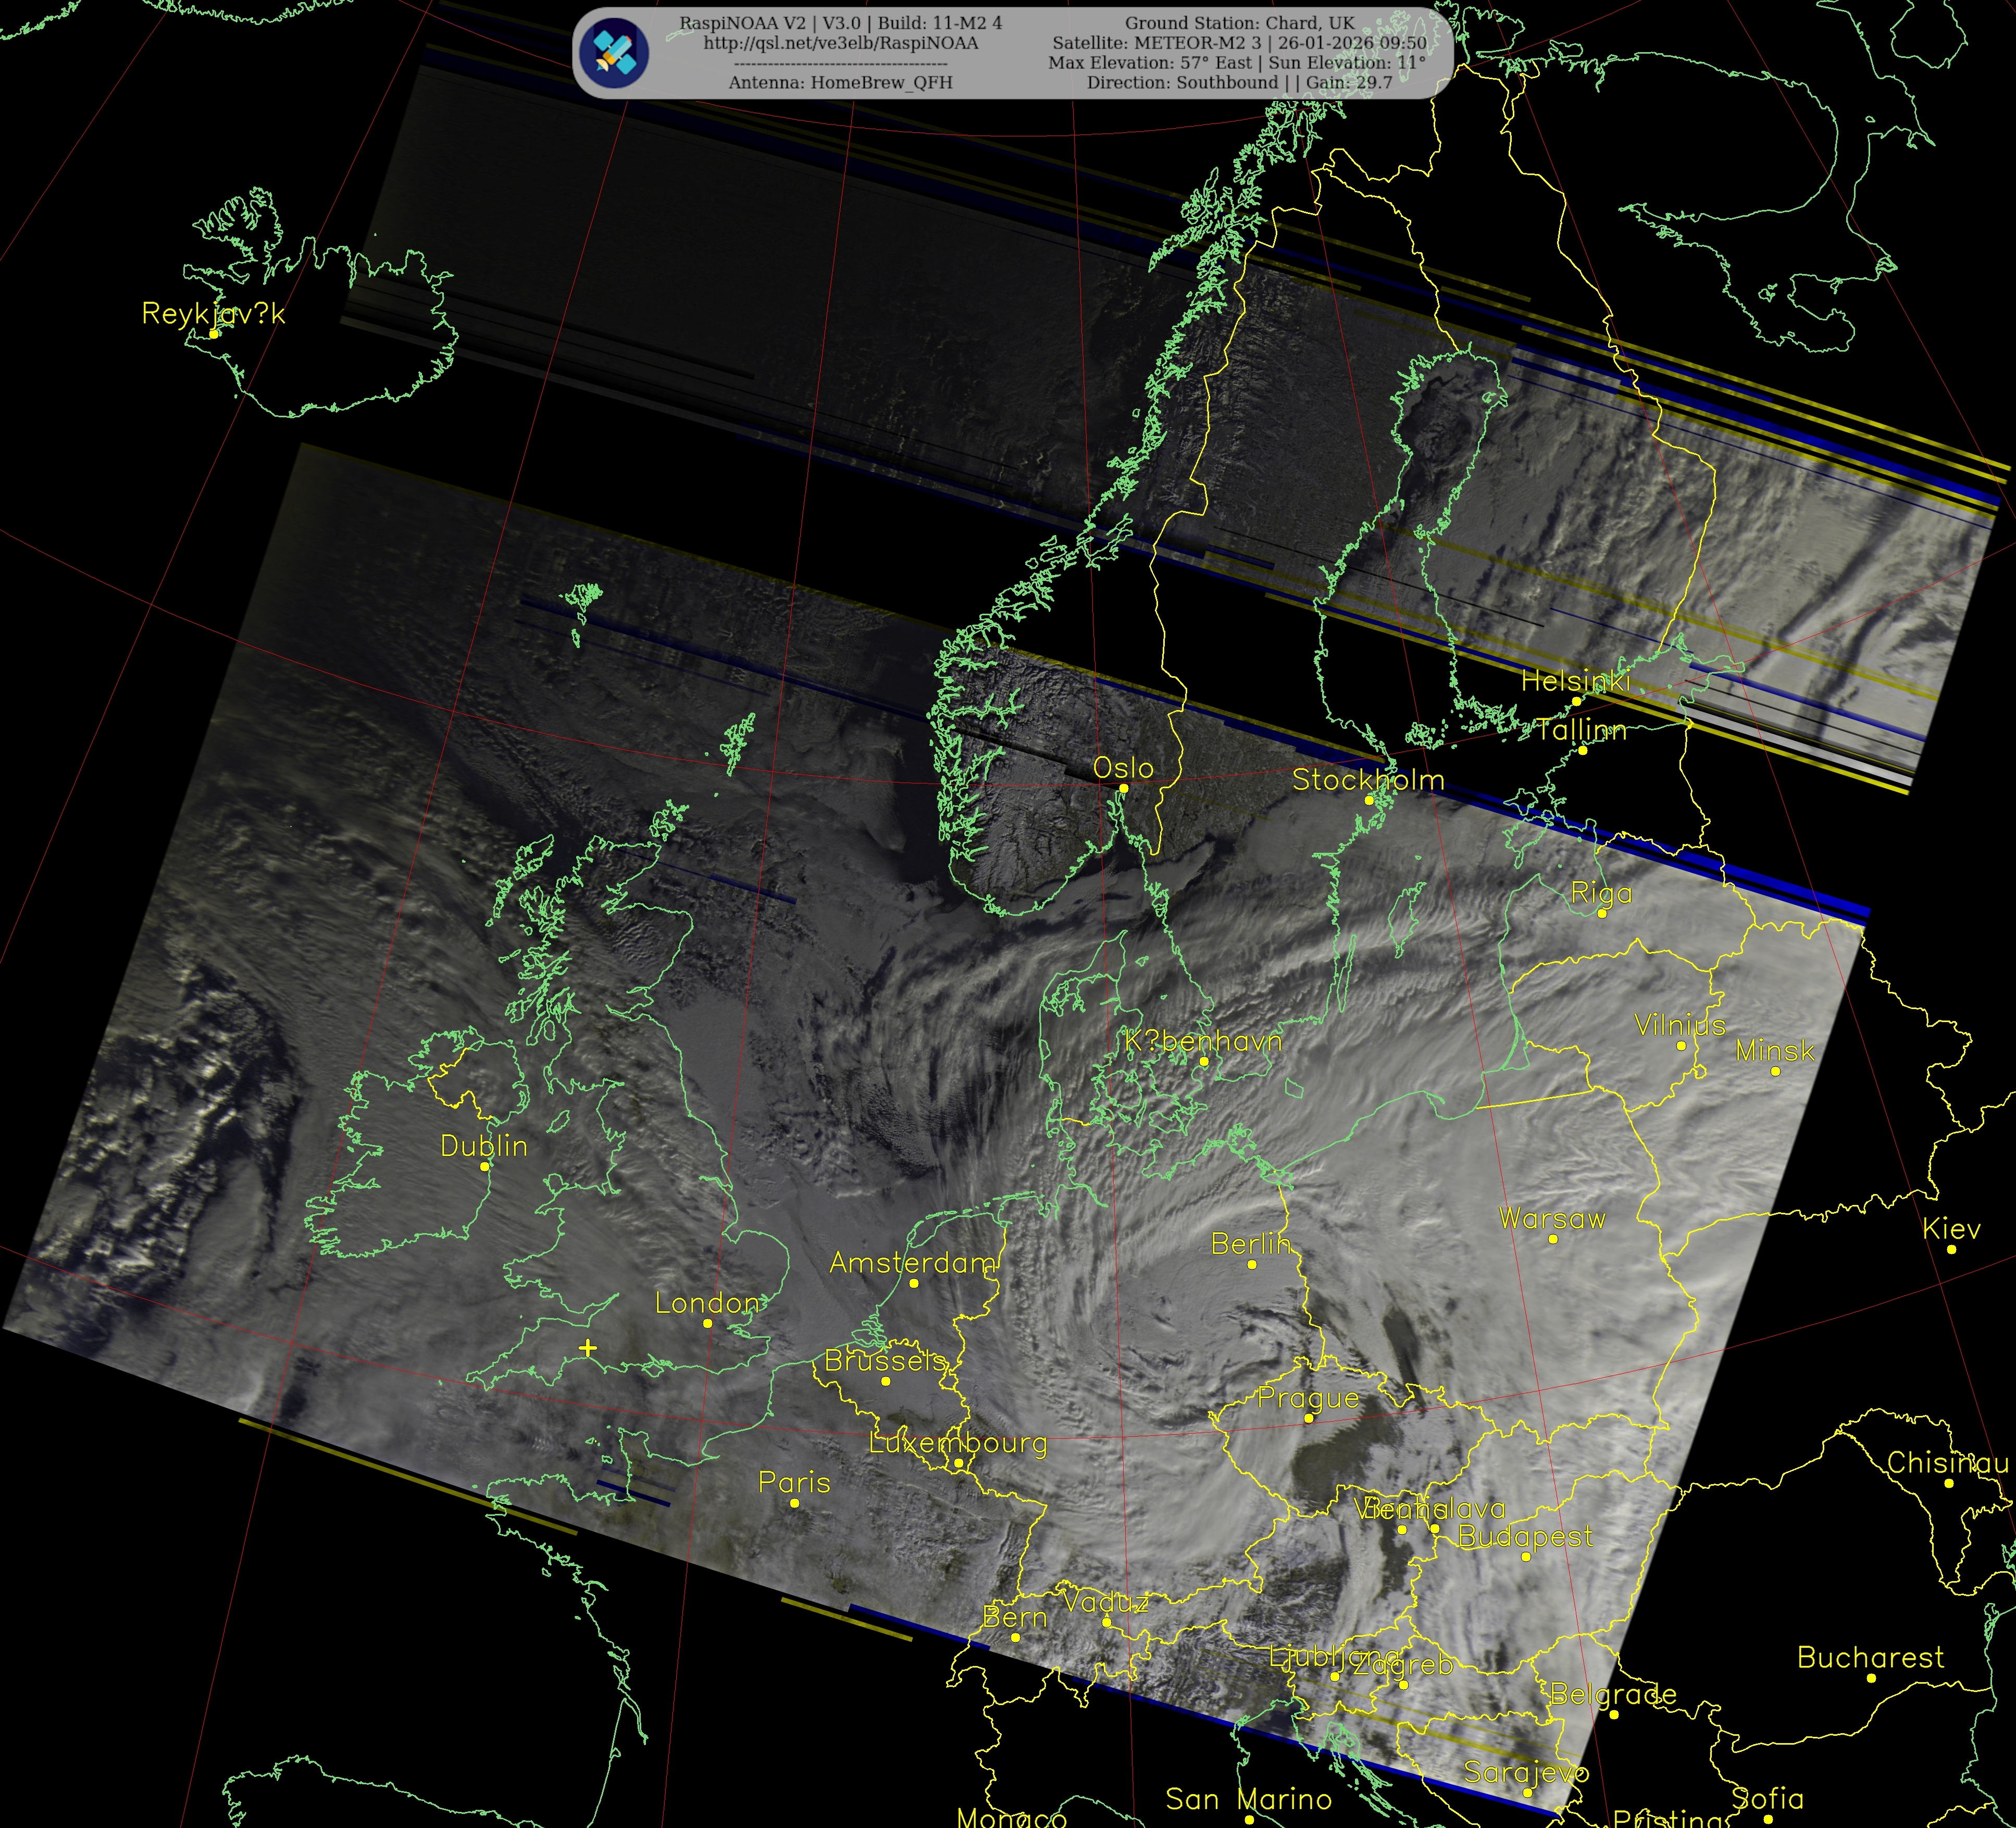Click the yellow ground station cross marker
Image resolution: width=2016 pixels, height=1828 pixels.
(588, 1348)
